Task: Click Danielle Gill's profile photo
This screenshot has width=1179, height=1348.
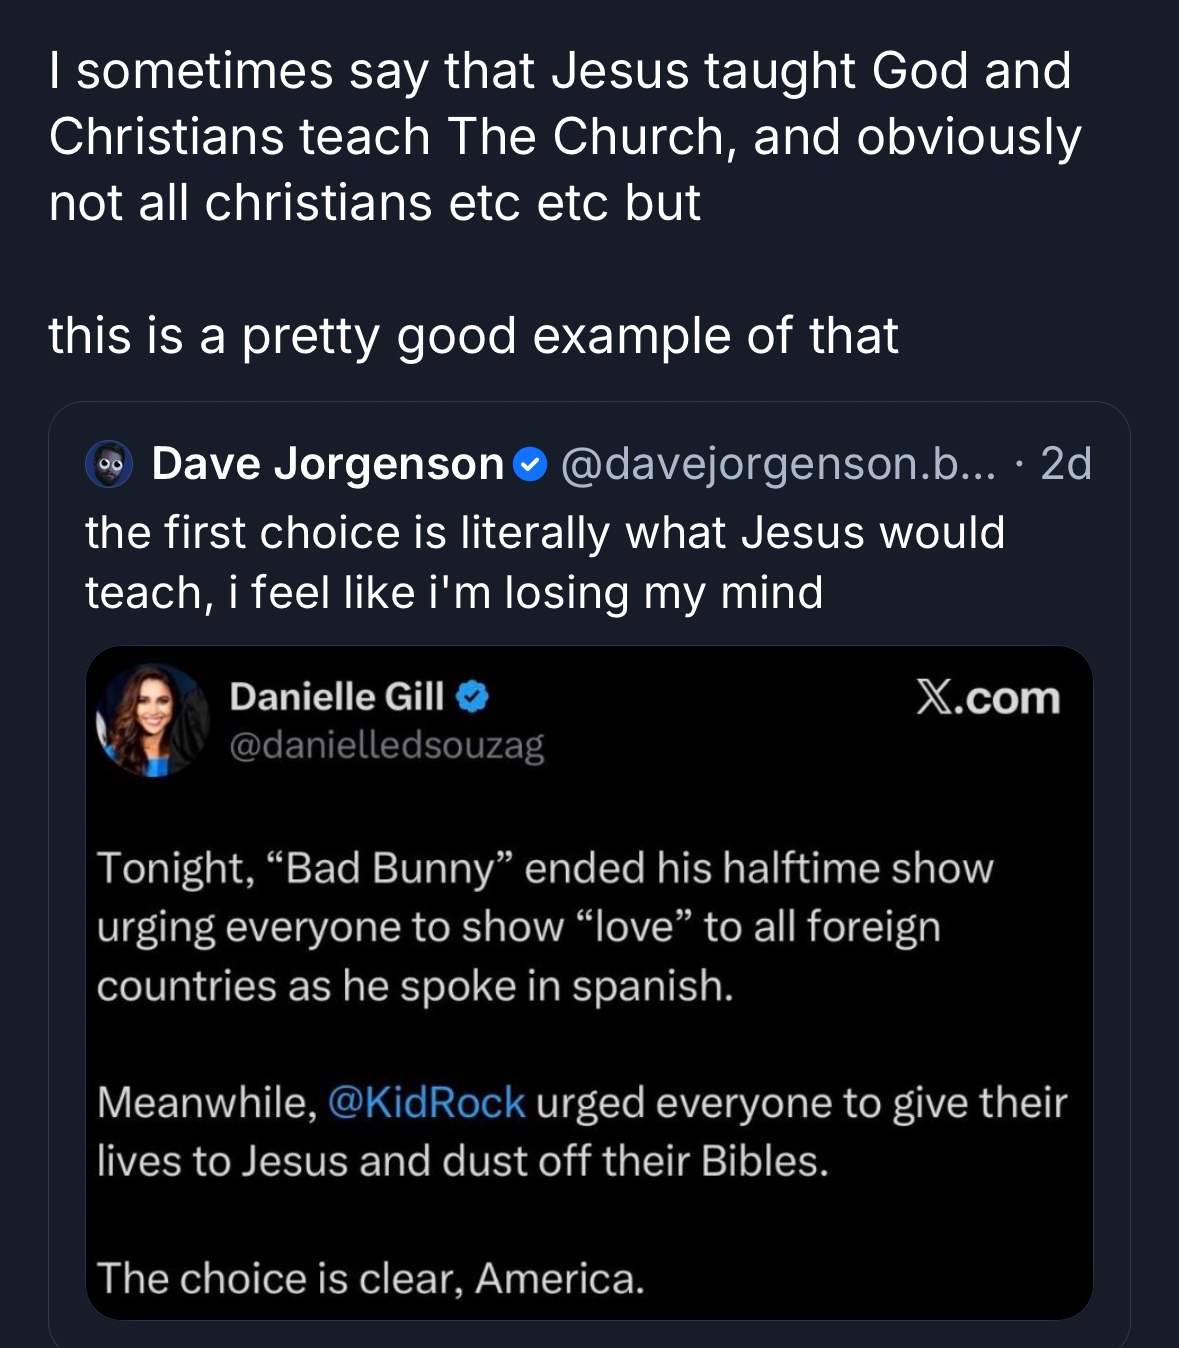Action: 152,720
